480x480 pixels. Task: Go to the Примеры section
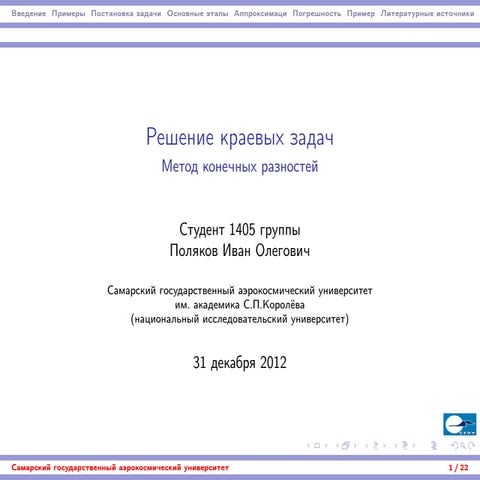coord(68,14)
